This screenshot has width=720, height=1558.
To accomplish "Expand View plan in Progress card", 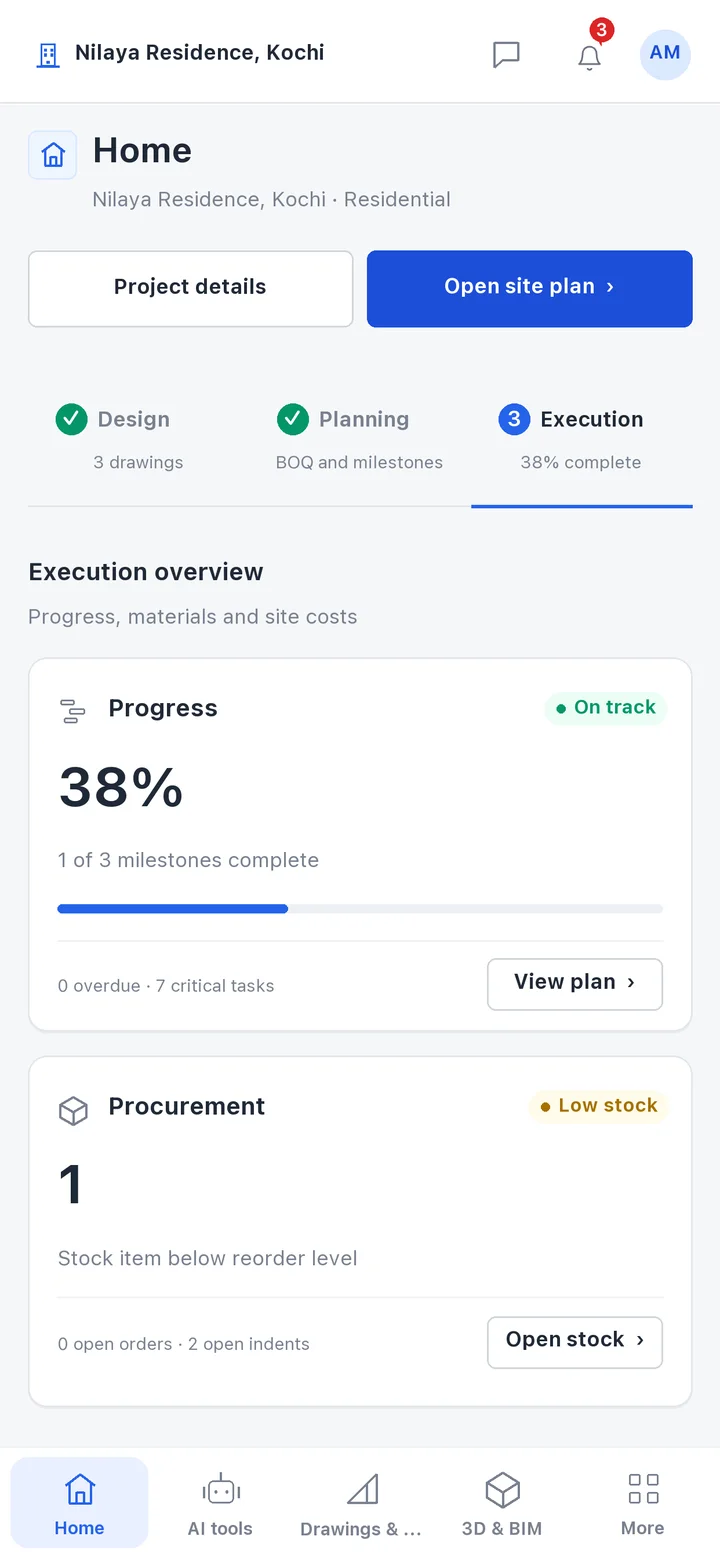I will (574, 984).
